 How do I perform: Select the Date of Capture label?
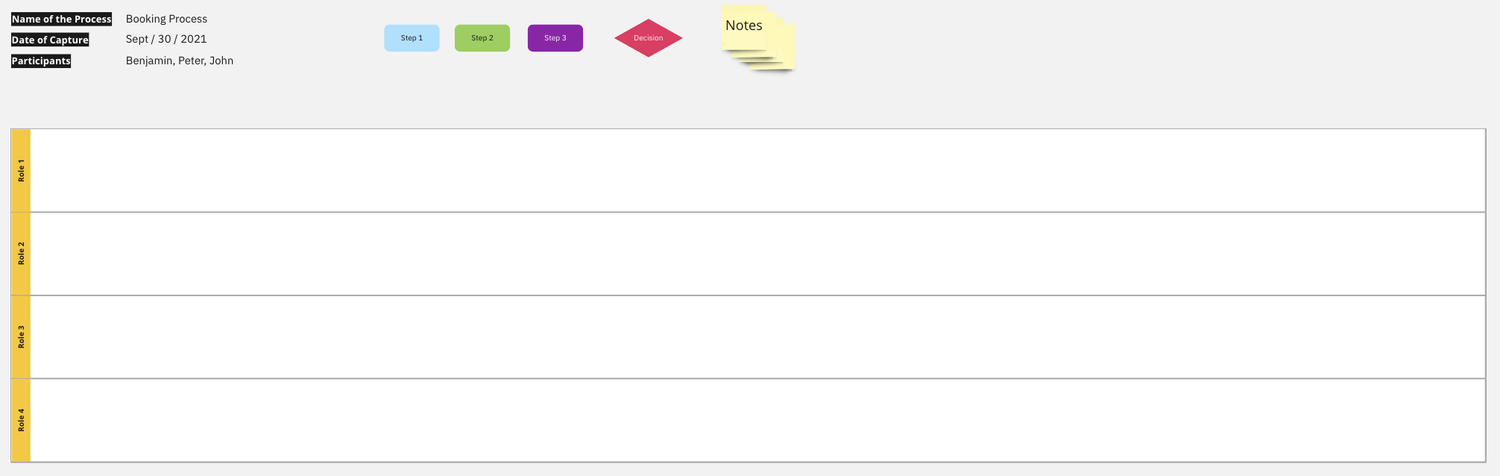[50, 40]
